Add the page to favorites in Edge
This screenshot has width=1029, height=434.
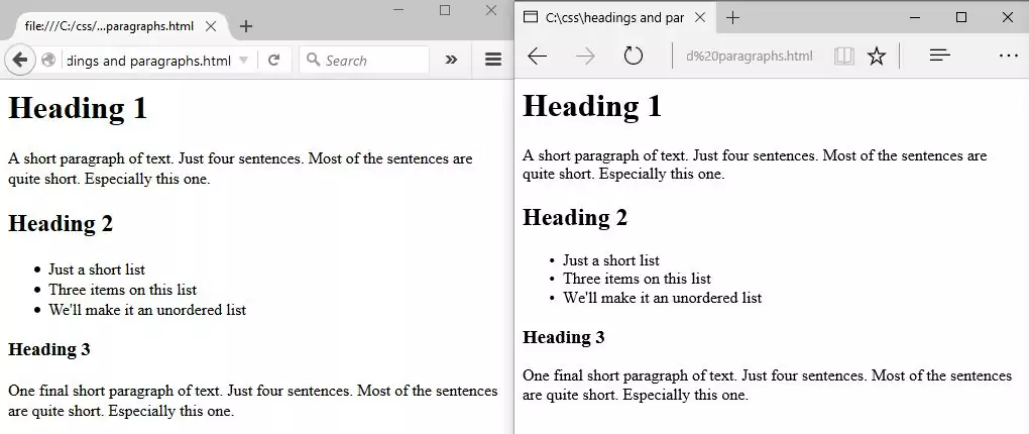tap(876, 56)
